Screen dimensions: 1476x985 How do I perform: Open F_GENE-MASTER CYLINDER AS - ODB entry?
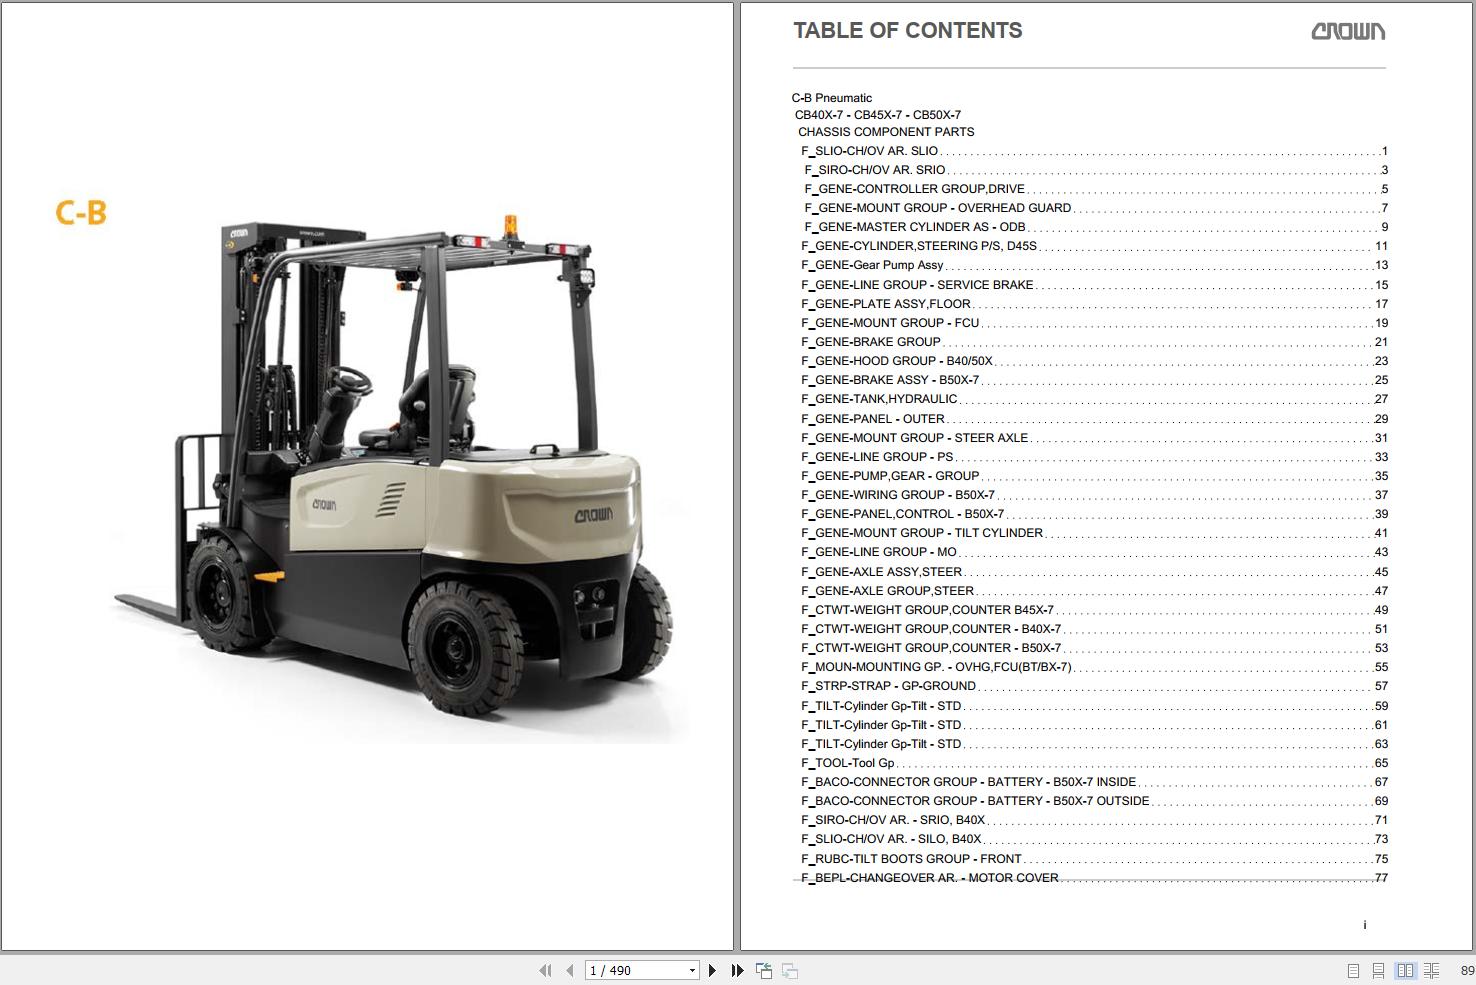(x=1096, y=227)
